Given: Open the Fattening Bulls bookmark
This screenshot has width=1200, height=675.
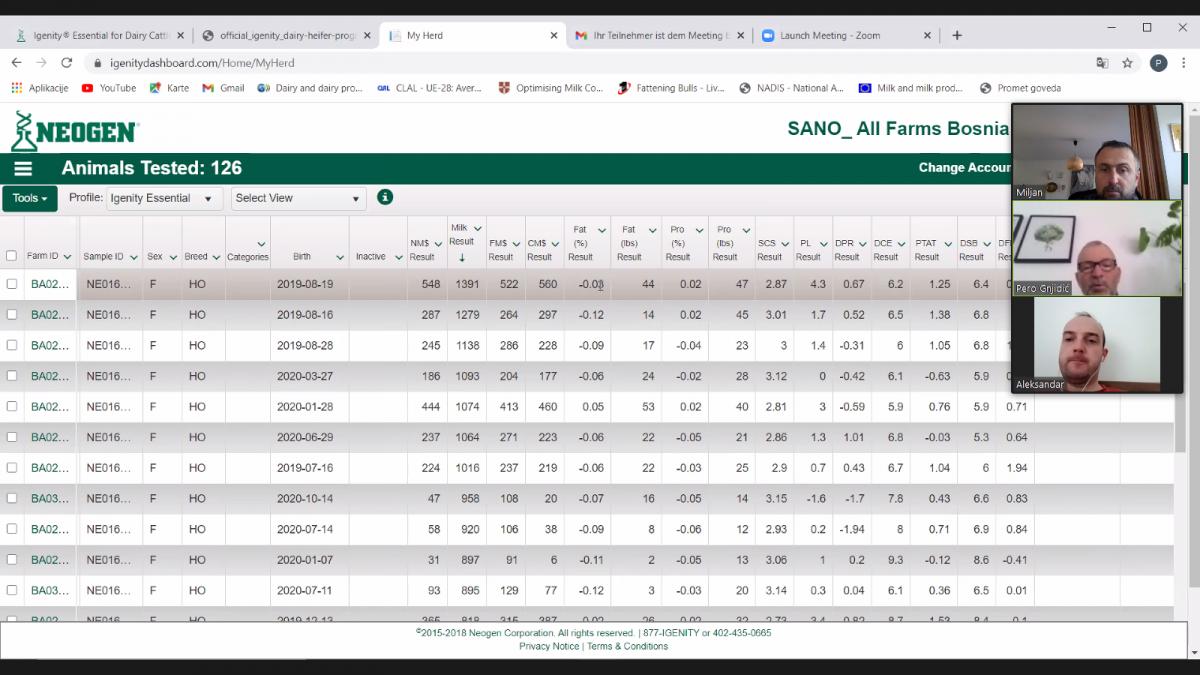Looking at the screenshot, I should point(672,88).
